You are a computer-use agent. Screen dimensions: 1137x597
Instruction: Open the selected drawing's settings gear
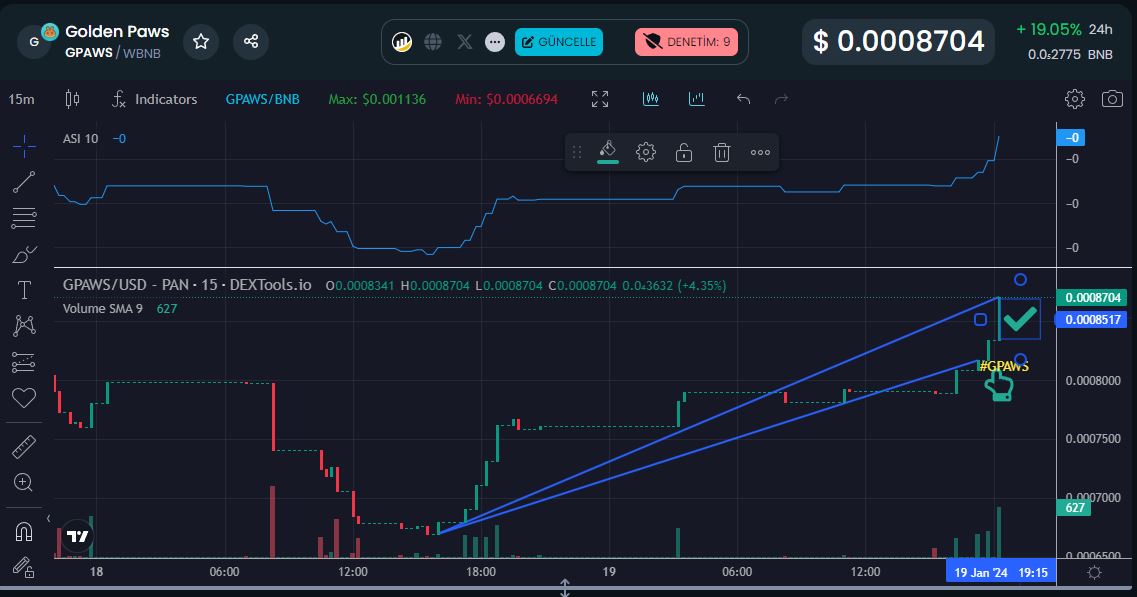pyautogui.click(x=645, y=152)
